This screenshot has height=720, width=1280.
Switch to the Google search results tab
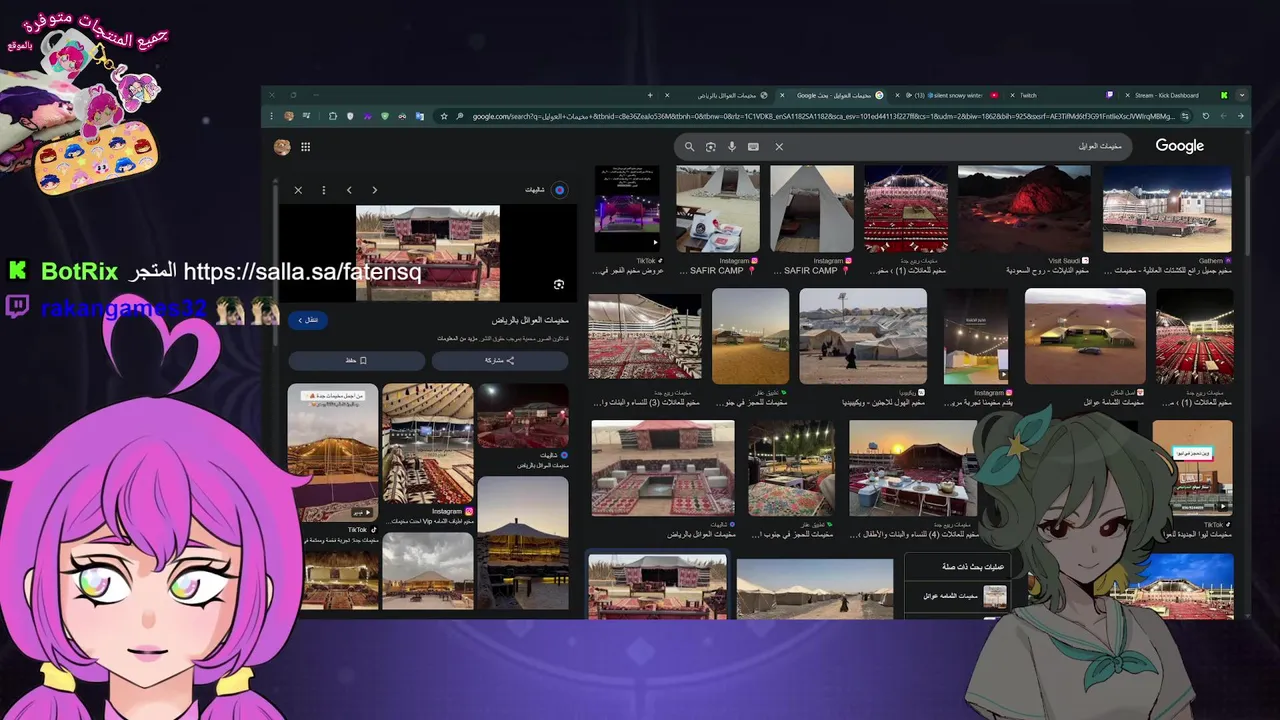point(834,95)
